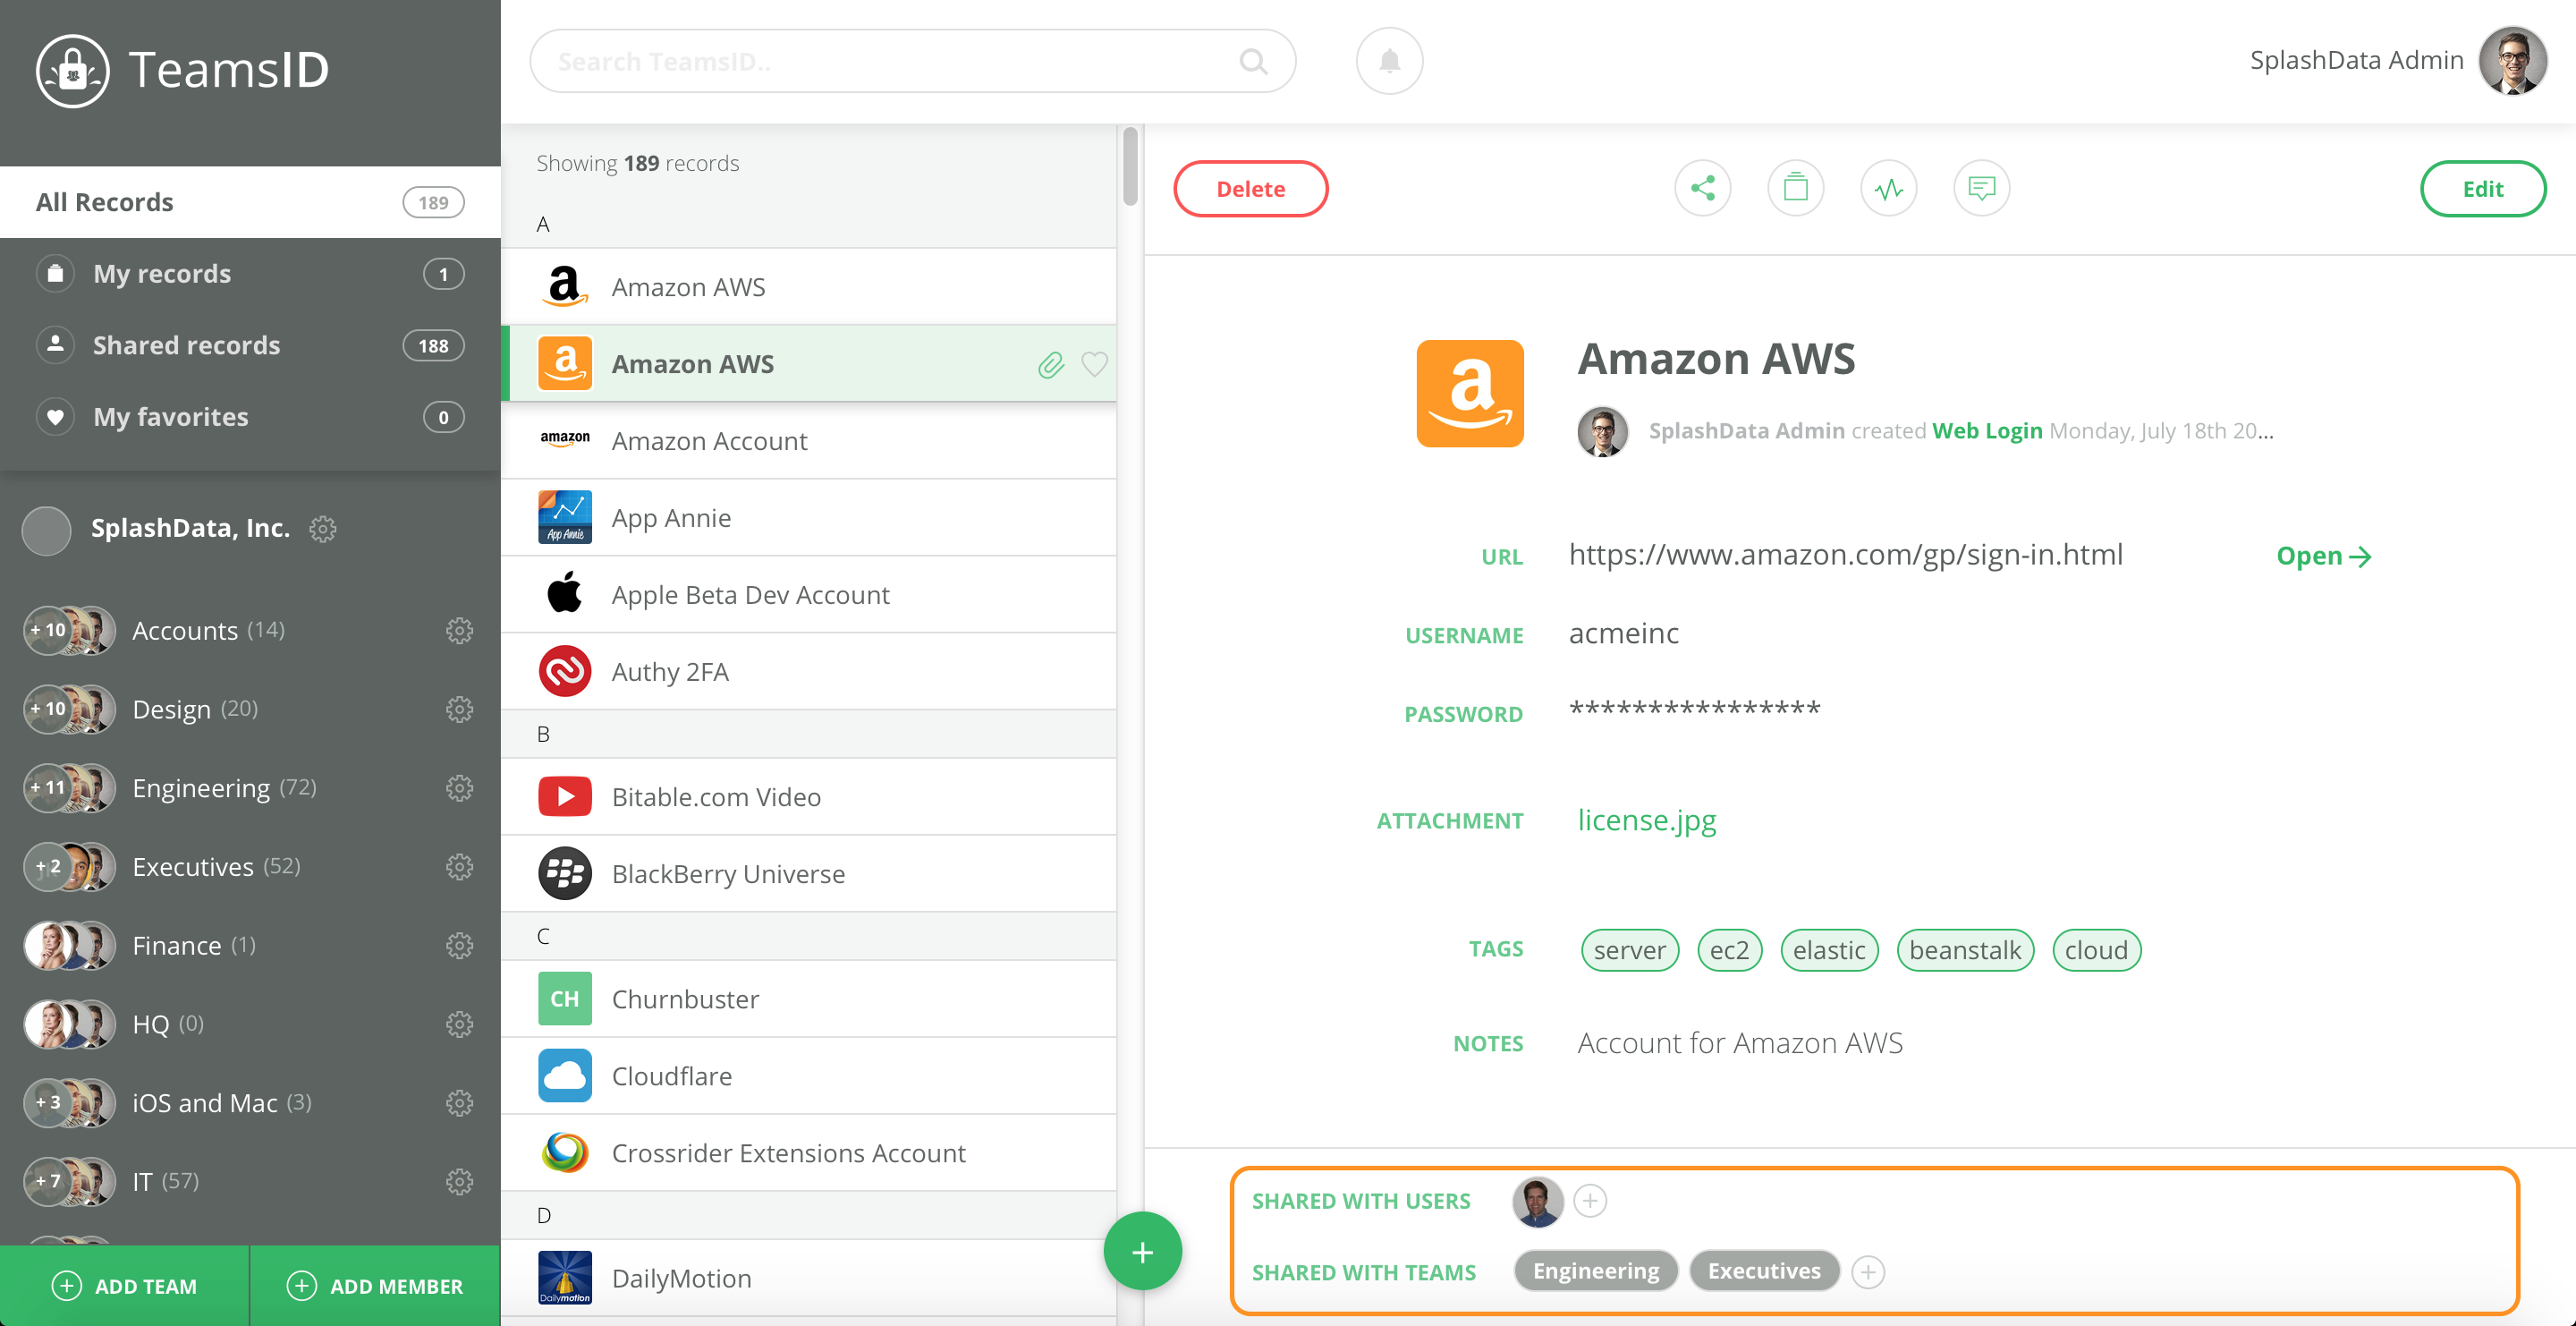Click the notification bell icon
This screenshot has width=2576, height=1326.
(x=1389, y=61)
